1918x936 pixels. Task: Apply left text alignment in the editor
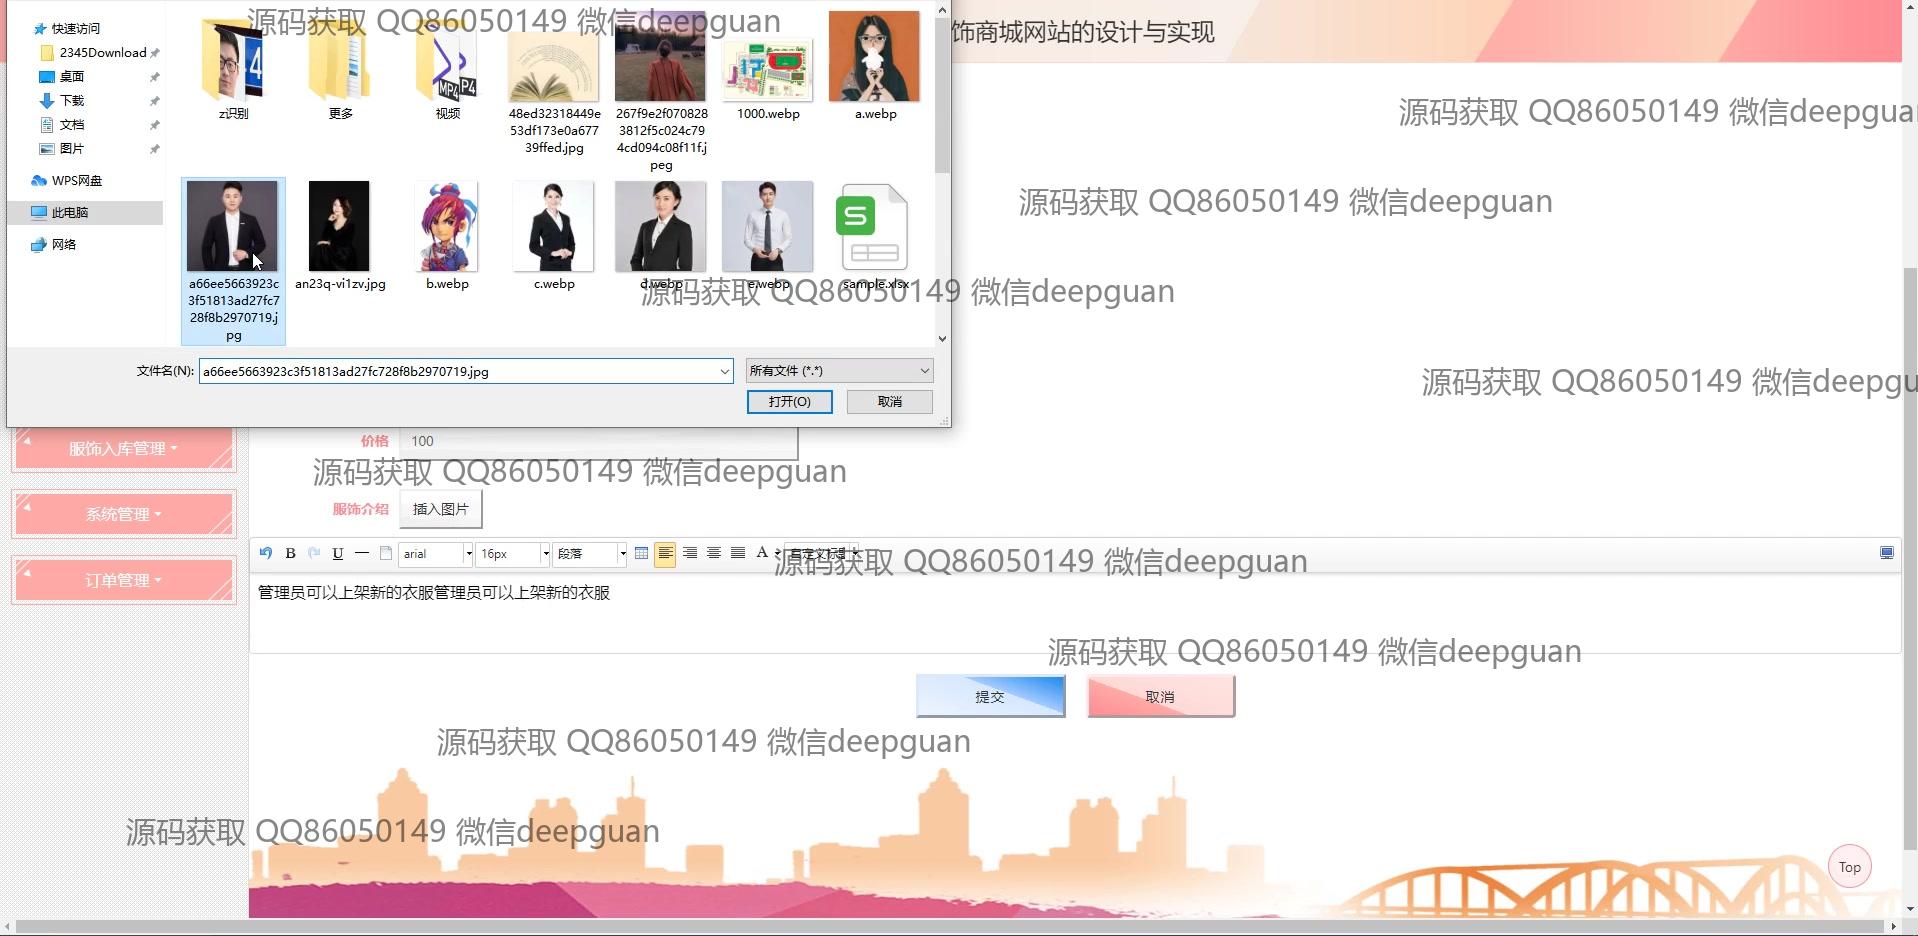[x=665, y=553]
